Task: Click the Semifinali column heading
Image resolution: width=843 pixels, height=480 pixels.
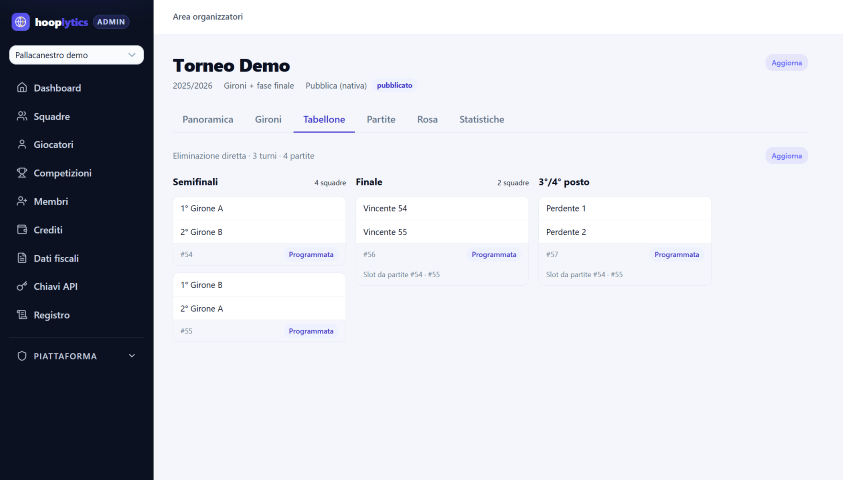Action: point(195,182)
